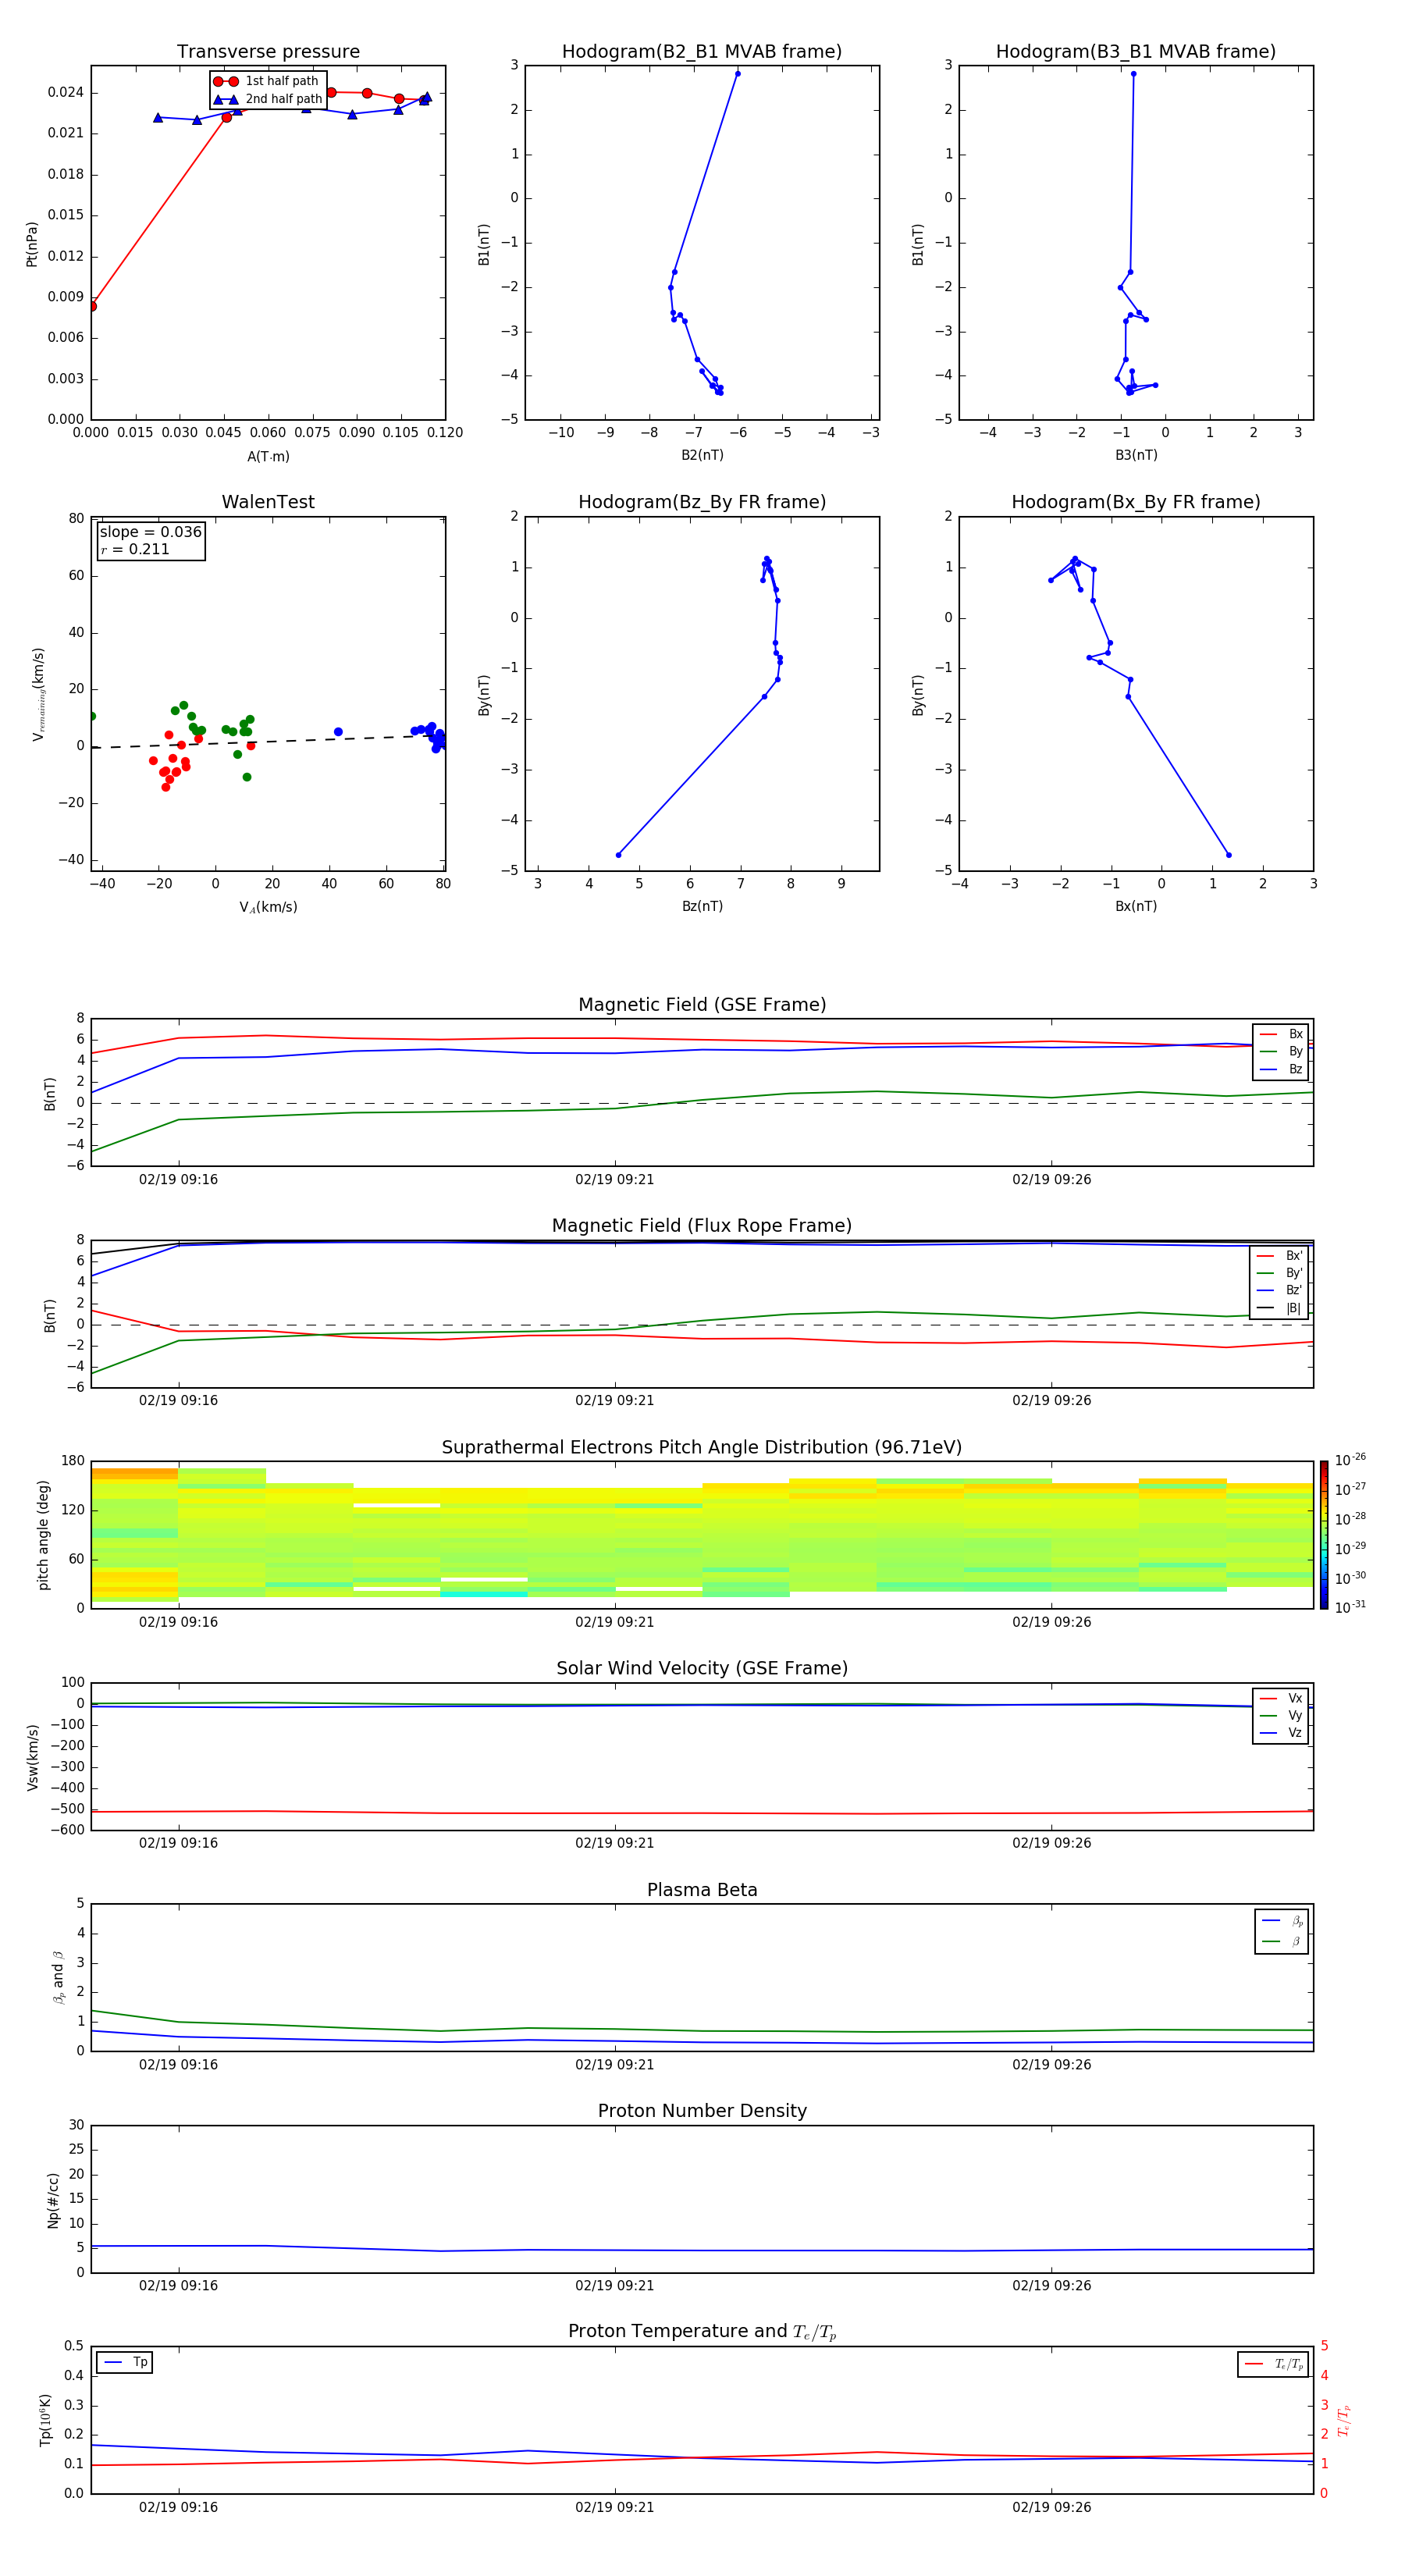
Task: Click the 'Magnetic Field (GSE Frame)' title
Action: tap(702, 1005)
